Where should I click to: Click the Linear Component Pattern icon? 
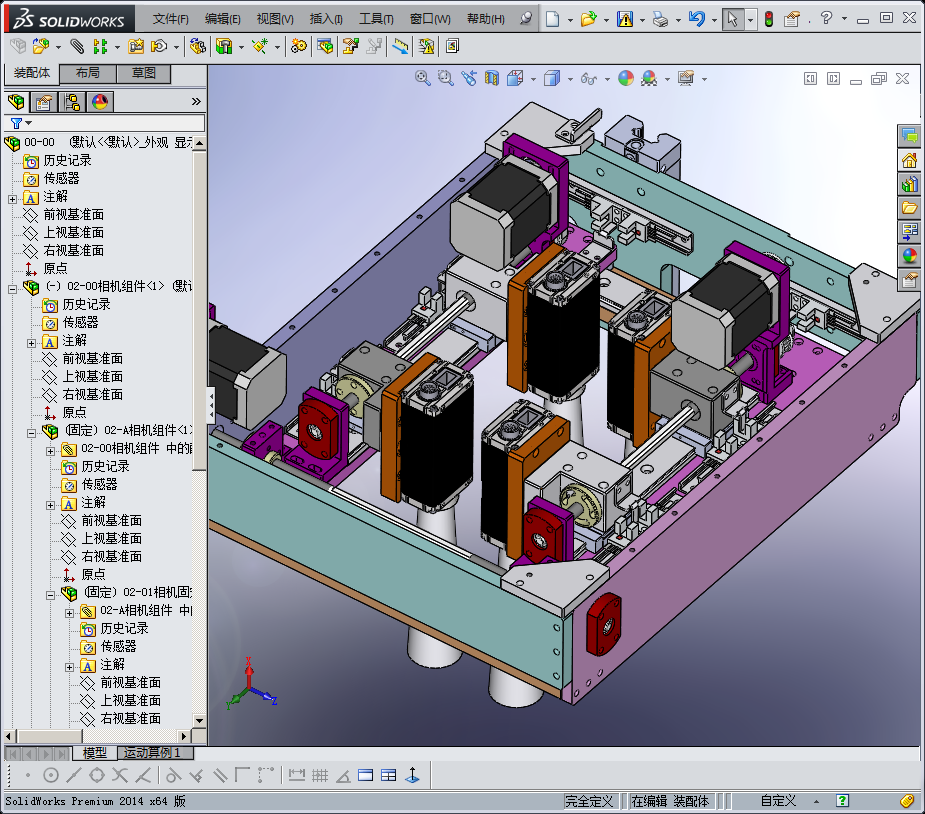point(100,46)
